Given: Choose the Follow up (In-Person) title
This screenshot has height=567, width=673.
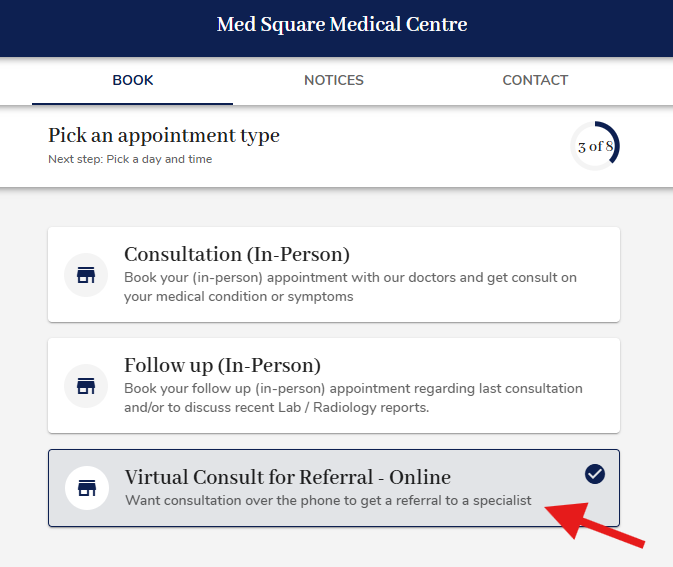Looking at the screenshot, I should click(222, 365).
